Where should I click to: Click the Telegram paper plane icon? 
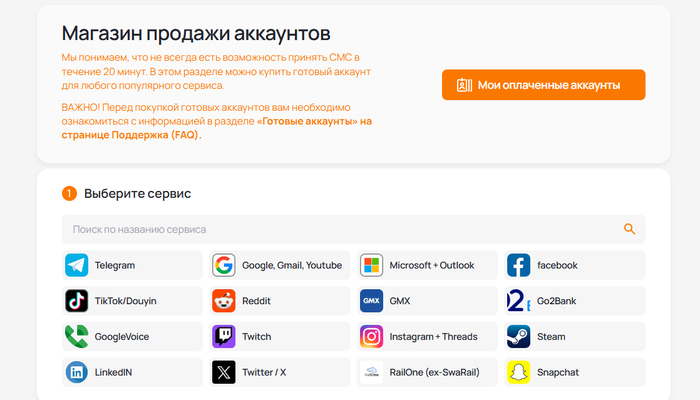(77, 265)
